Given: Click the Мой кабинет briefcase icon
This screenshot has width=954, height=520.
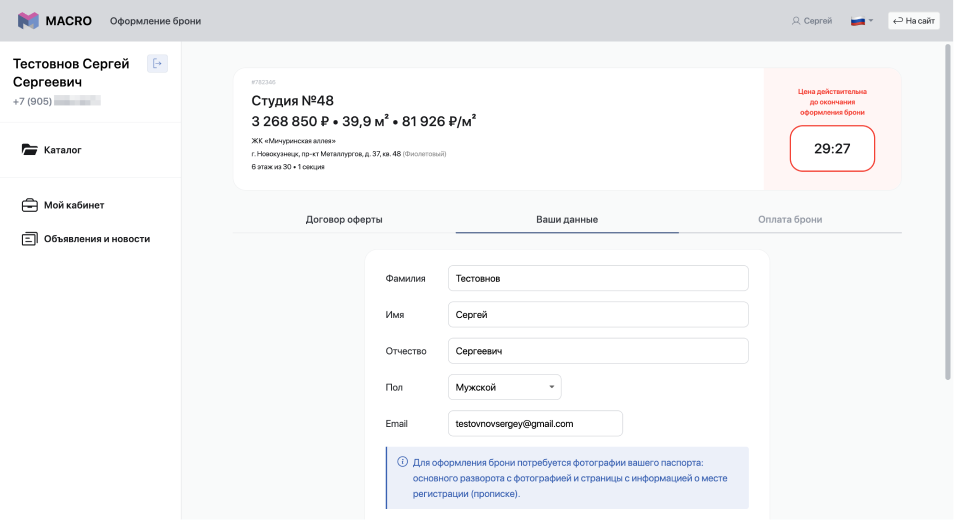Looking at the screenshot, I should 29,205.
